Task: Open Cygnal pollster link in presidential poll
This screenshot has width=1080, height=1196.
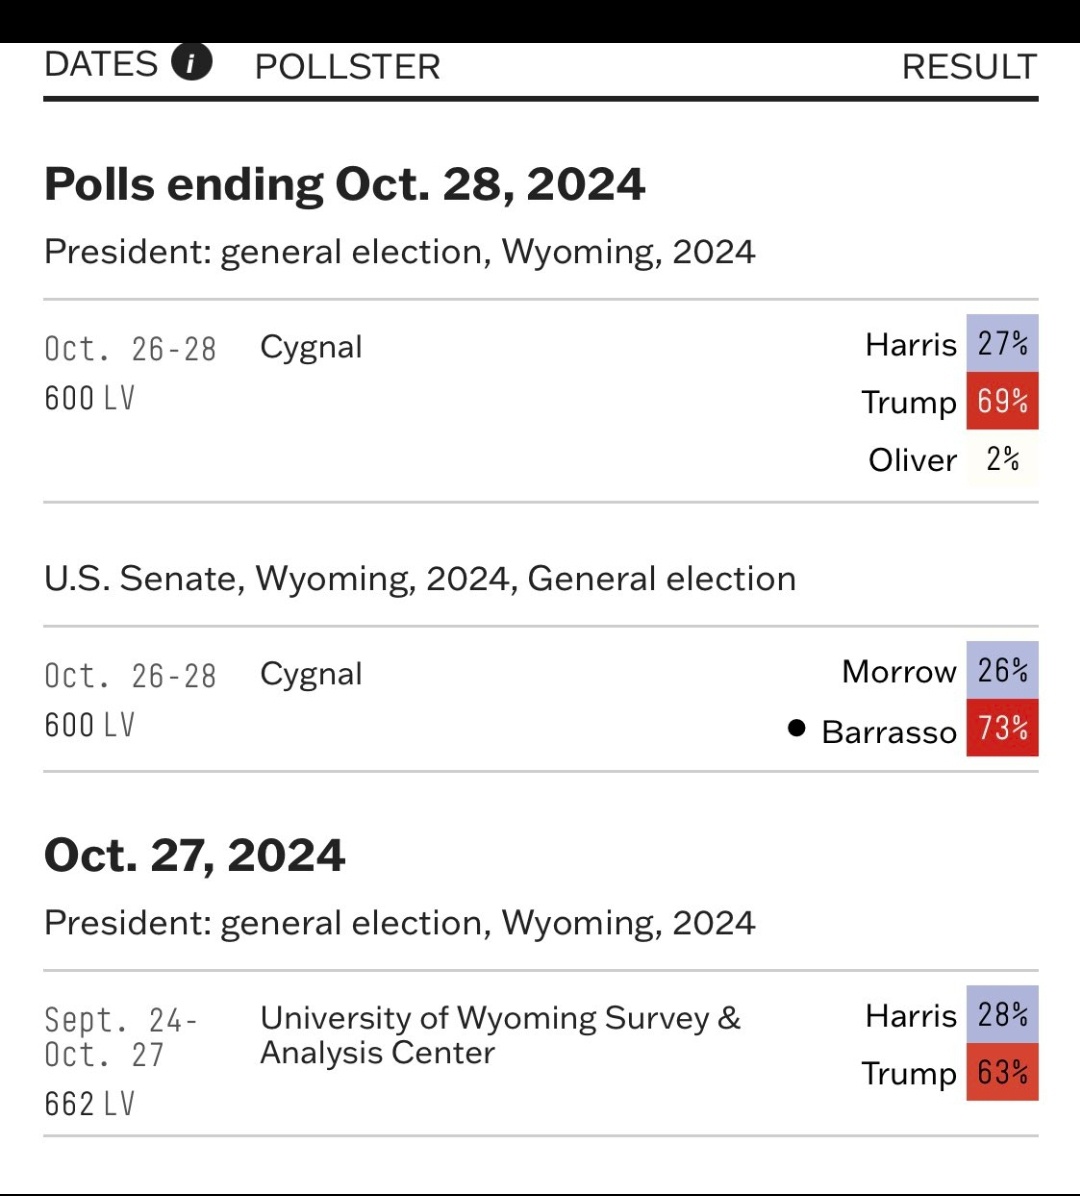Action: coord(311,347)
